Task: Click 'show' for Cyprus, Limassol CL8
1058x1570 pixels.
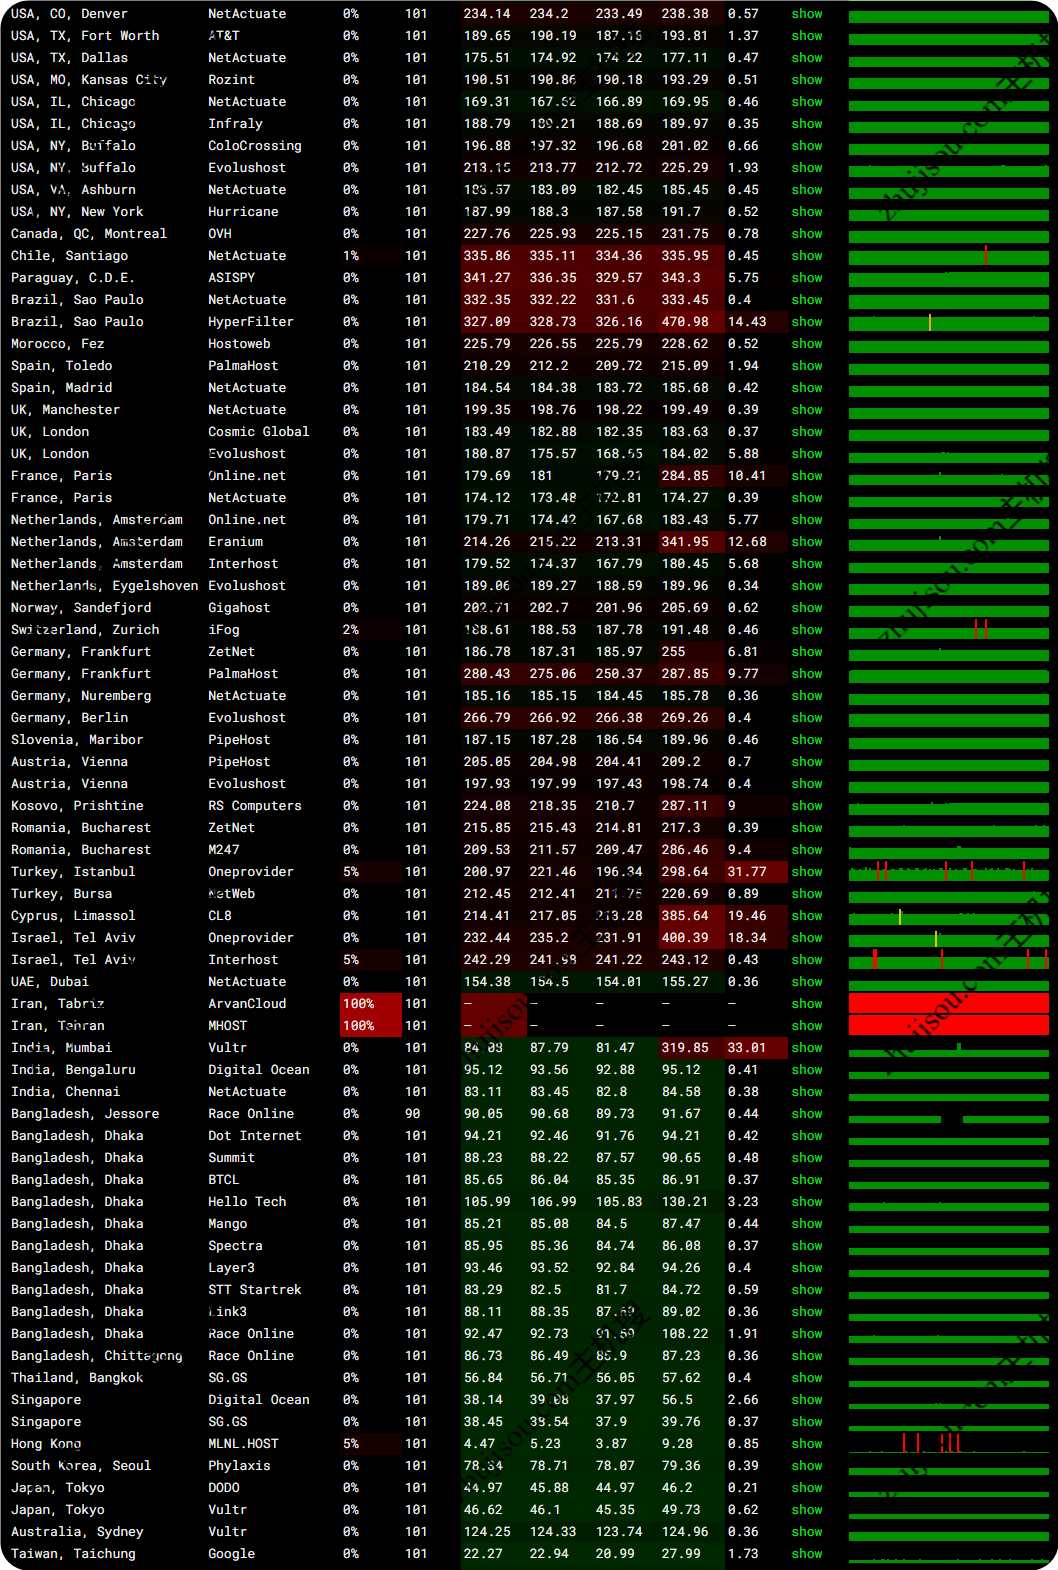Action: point(806,916)
